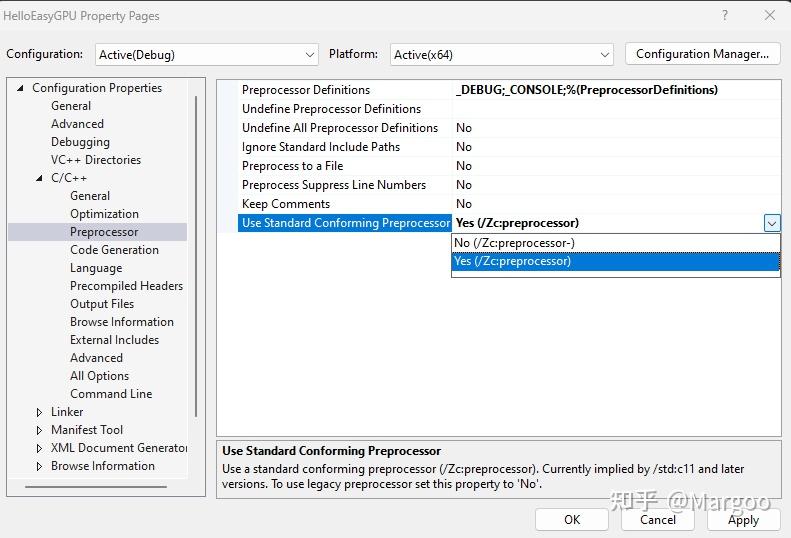Open the Platform dropdown showing Active(x64)
Screen dimensions: 791x538
[501, 55]
